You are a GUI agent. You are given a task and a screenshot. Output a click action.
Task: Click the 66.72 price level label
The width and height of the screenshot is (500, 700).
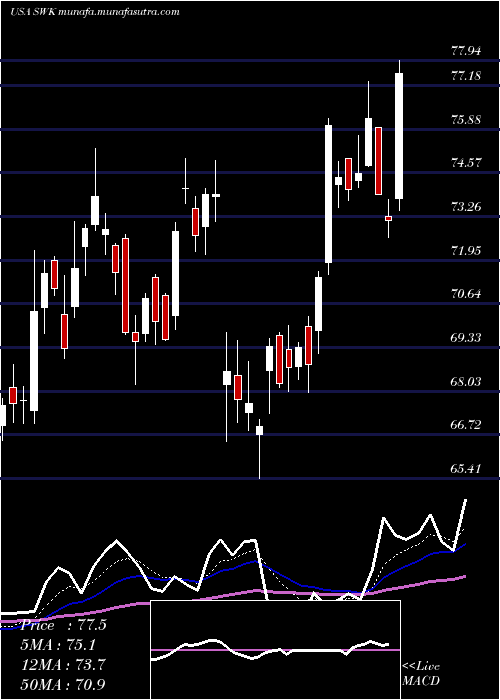tap(466, 425)
